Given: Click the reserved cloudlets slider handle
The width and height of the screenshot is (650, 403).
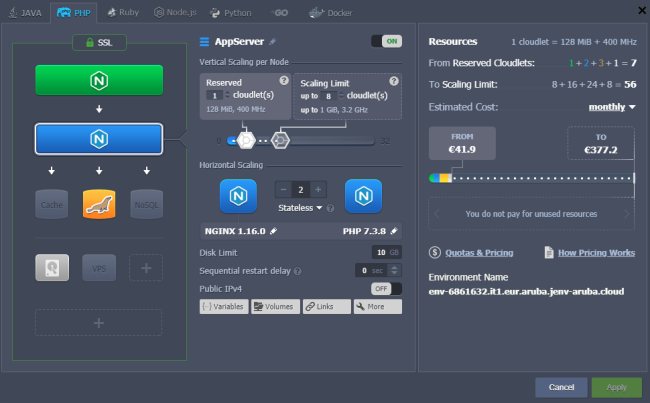Looking at the screenshot, I should click(246, 141).
